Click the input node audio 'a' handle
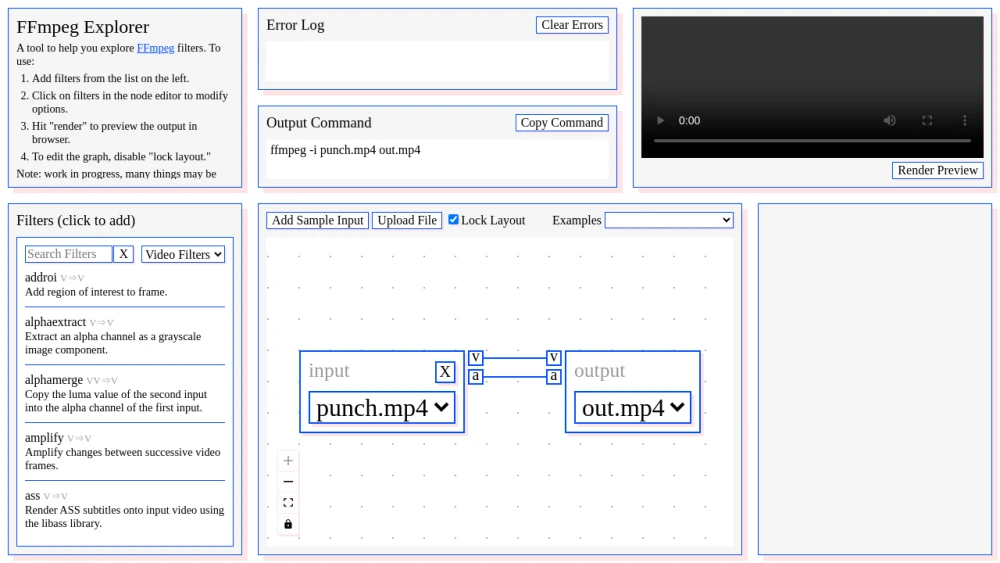The image size is (1000, 563). pyautogui.click(x=475, y=376)
